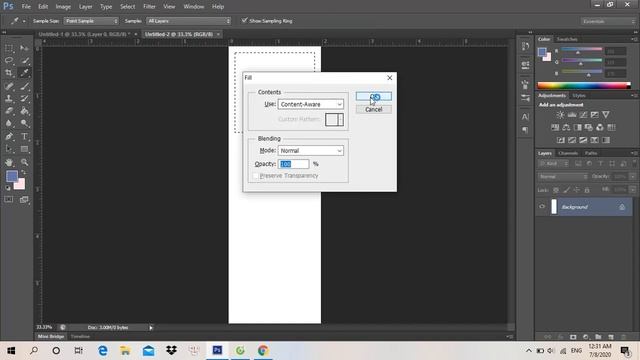Click the delete layer trash icon
The width and height of the screenshot is (640, 360).
point(623,337)
